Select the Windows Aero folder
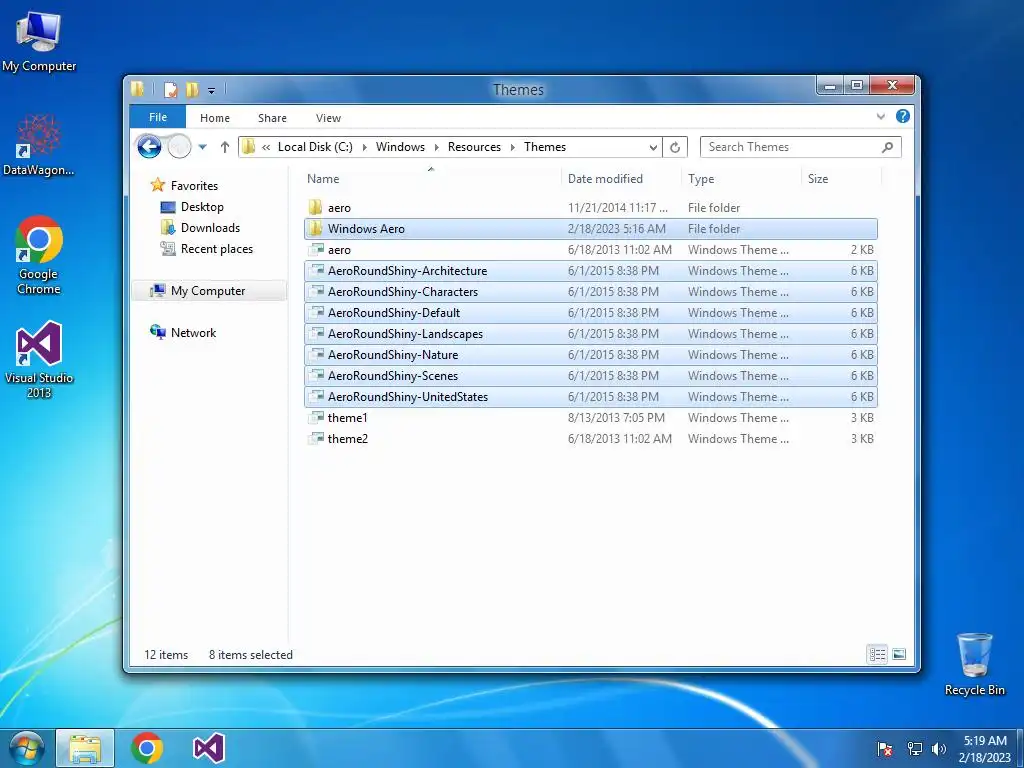Image resolution: width=1024 pixels, height=768 pixels. coord(591,229)
